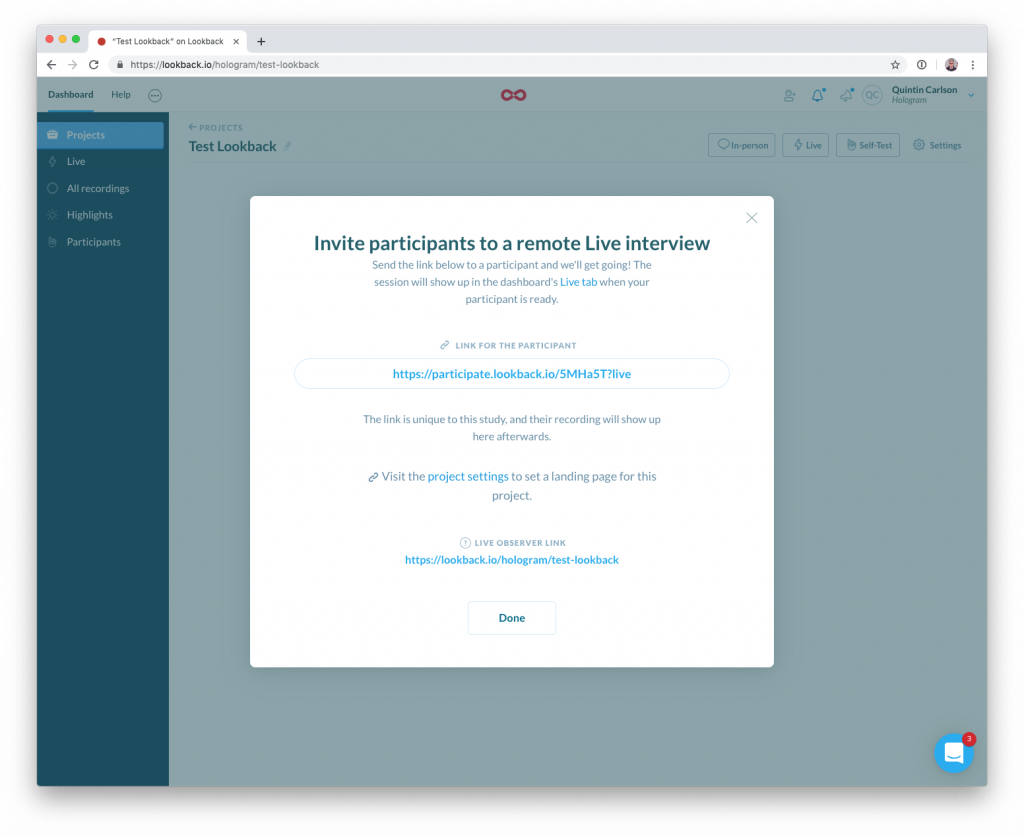Open the notifications bell
The image size is (1024, 835).
818,95
